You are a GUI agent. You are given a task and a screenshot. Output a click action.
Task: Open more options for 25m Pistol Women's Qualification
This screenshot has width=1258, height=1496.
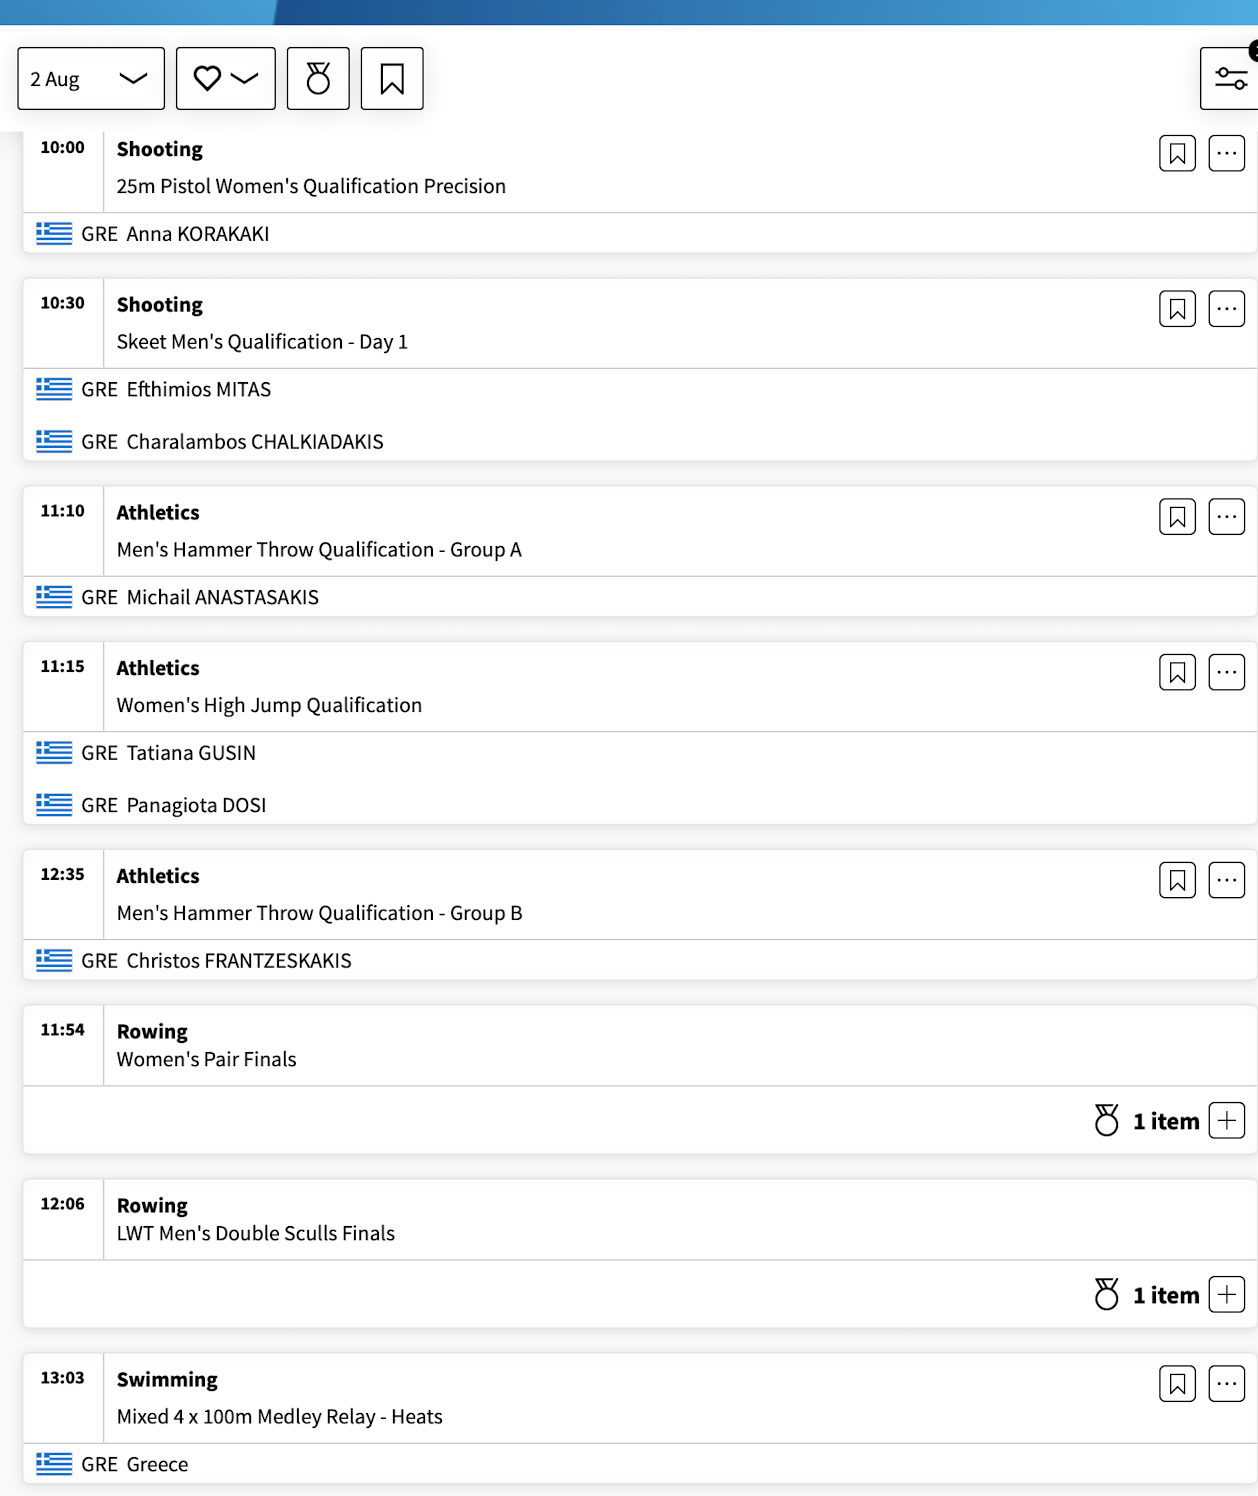coord(1227,154)
